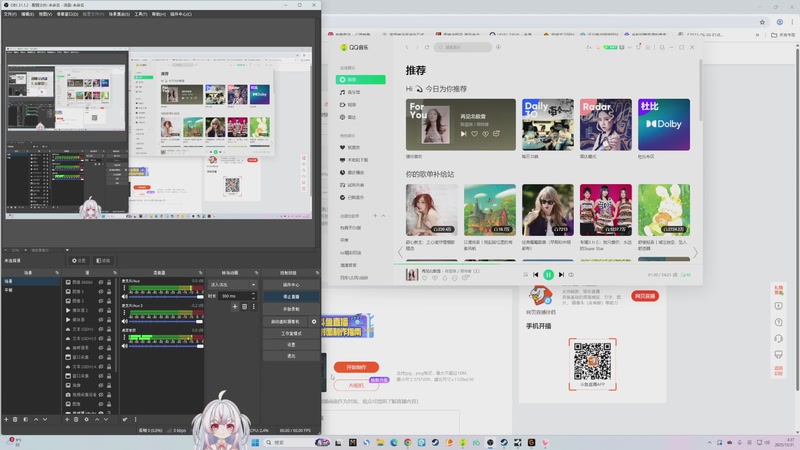
Task: Toggle visibility of 图像 3 source
Action: [101, 301]
